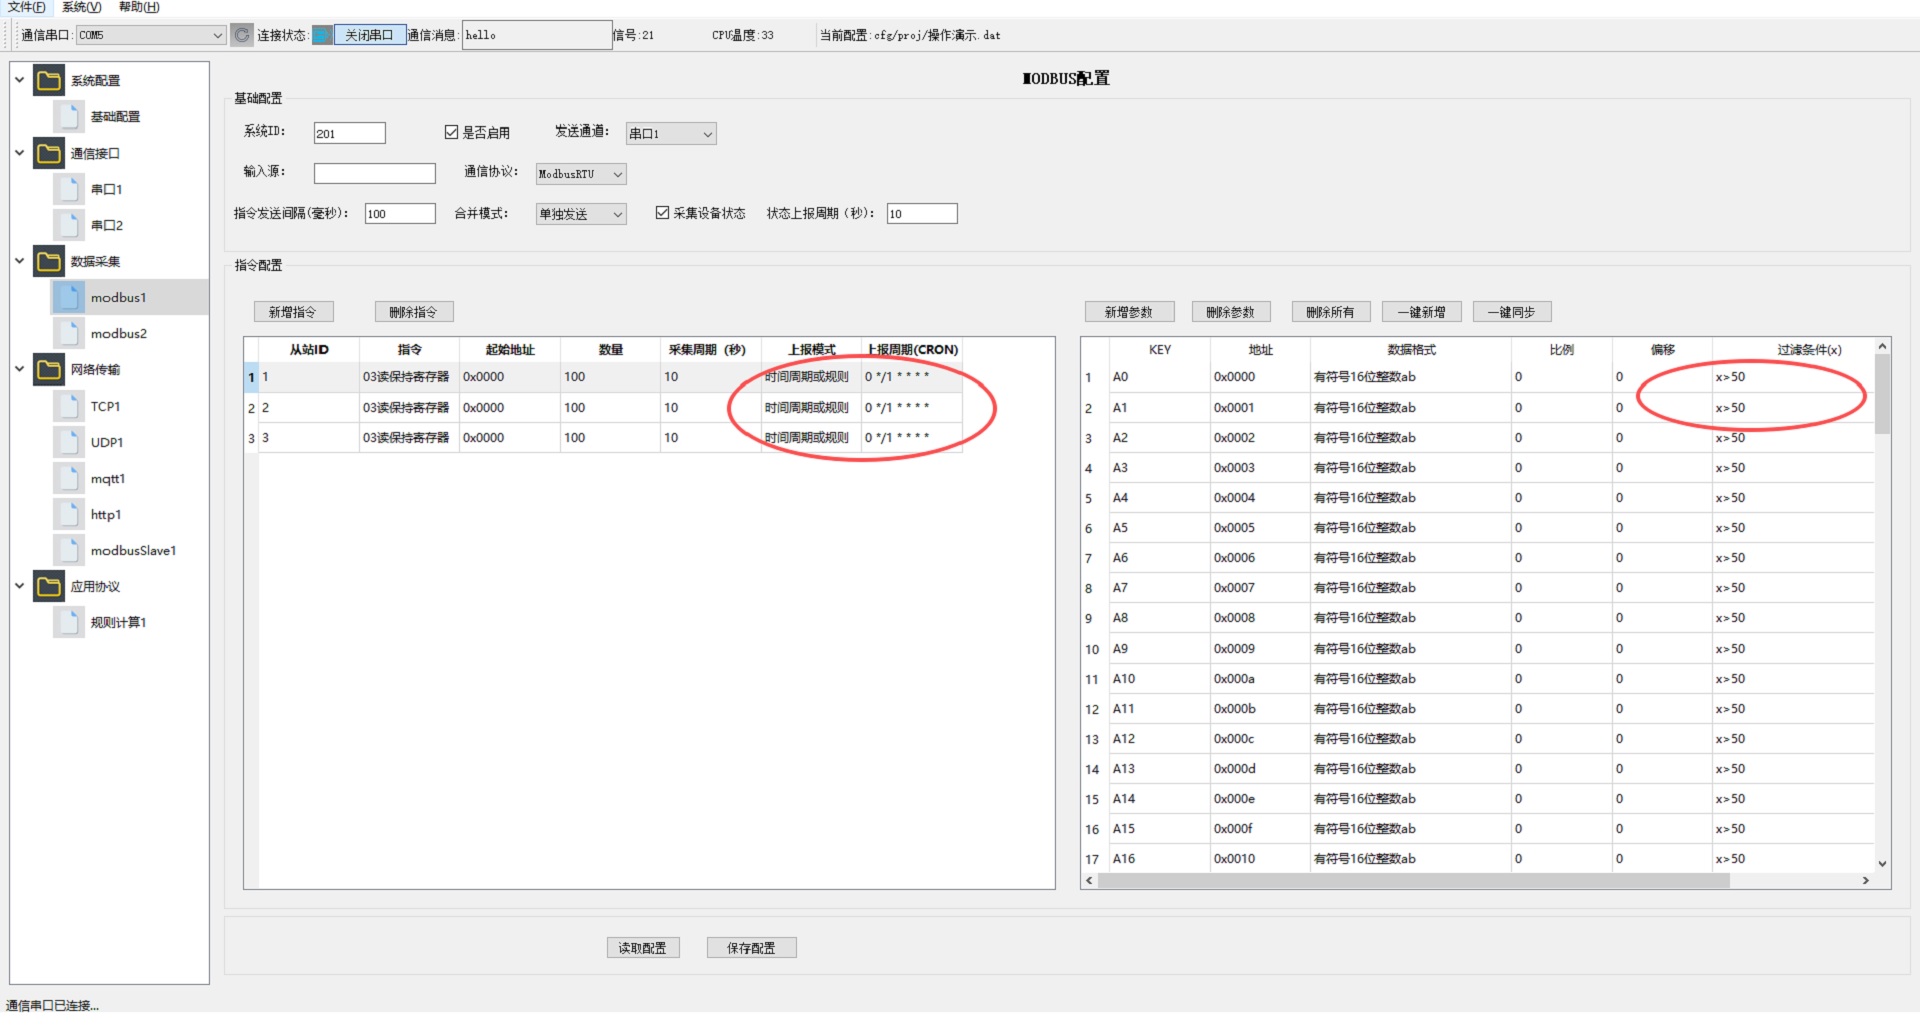
Task: Click the 数据采集 folder icon
Action: pyautogui.click(x=48, y=262)
